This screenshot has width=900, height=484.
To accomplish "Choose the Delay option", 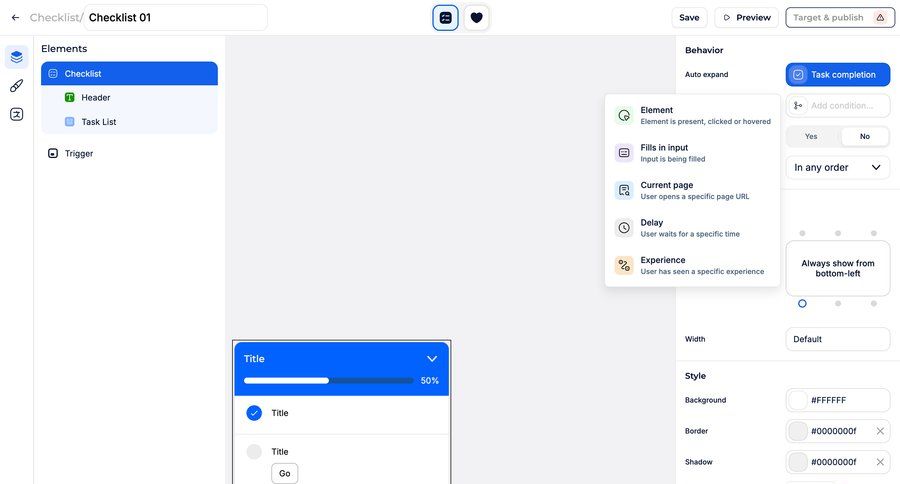I will pos(692,228).
